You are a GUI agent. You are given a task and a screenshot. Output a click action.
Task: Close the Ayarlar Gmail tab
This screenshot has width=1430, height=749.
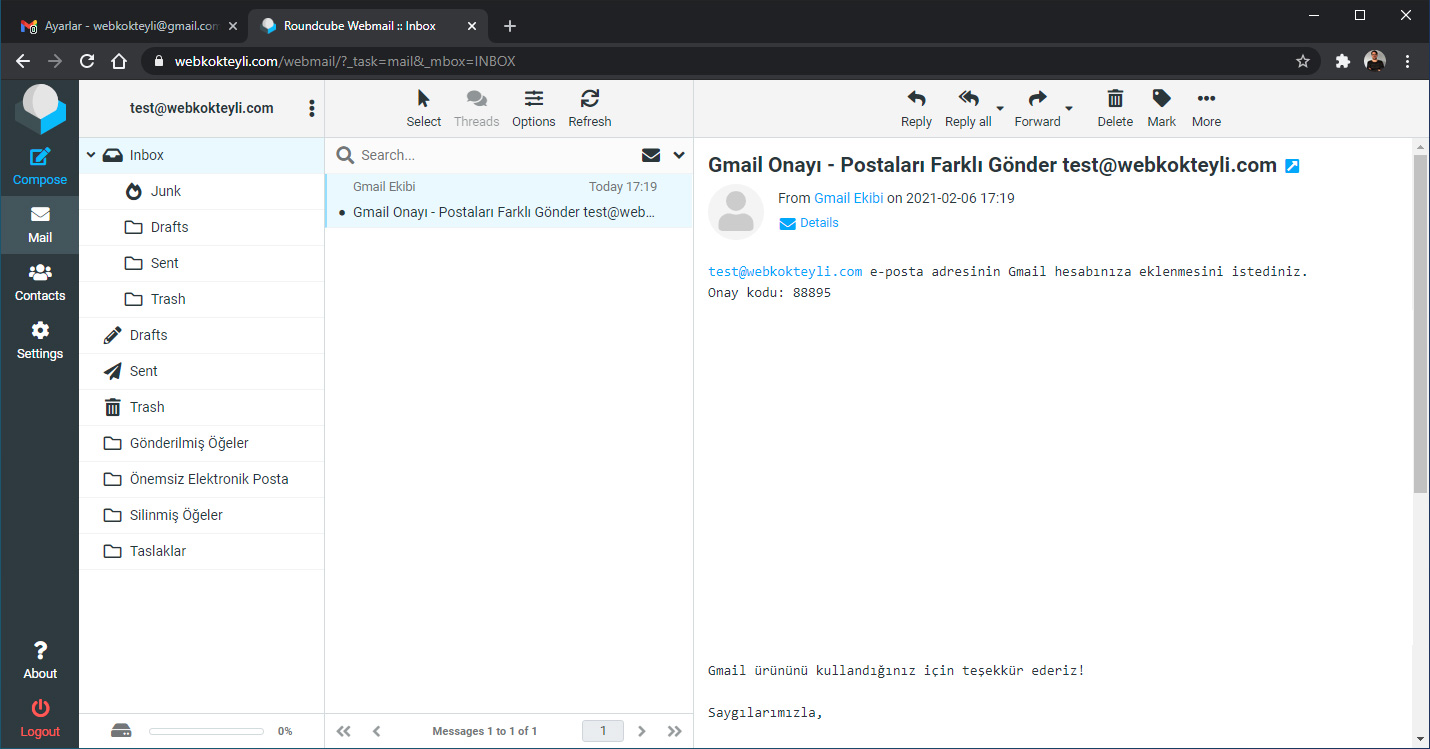(x=232, y=26)
